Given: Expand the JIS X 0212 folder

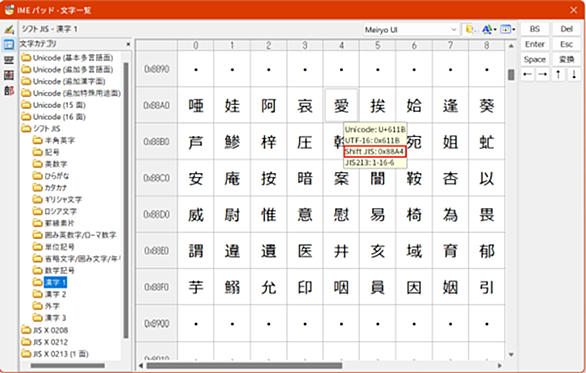Looking at the screenshot, I should (45, 342).
